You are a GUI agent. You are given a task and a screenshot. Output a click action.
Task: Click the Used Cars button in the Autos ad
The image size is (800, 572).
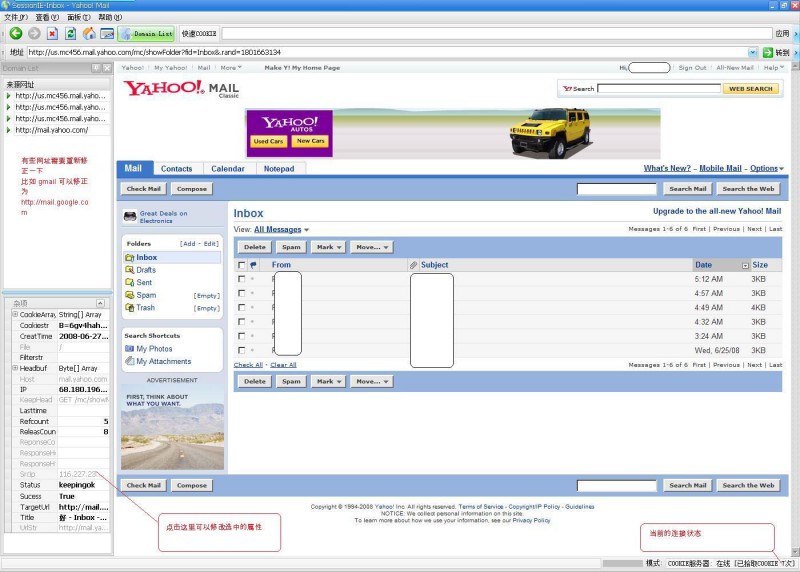point(268,141)
